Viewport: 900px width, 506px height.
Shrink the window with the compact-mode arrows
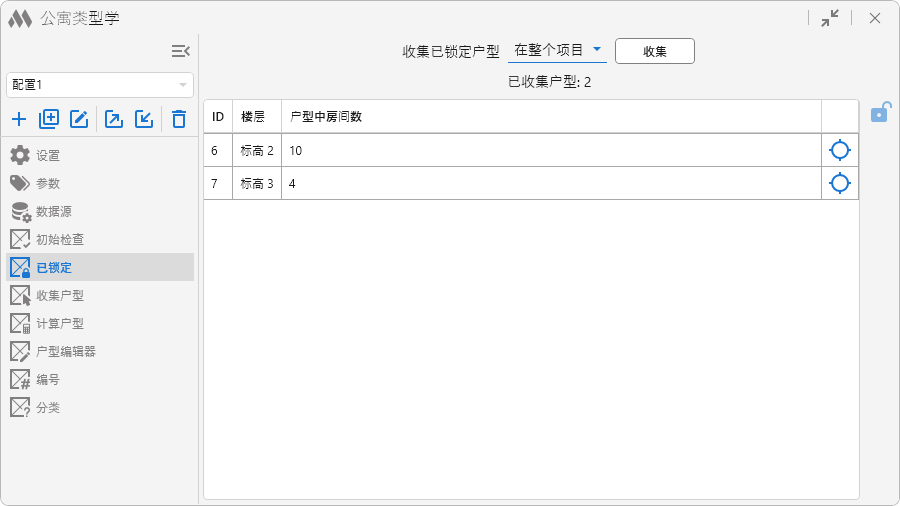[830, 18]
